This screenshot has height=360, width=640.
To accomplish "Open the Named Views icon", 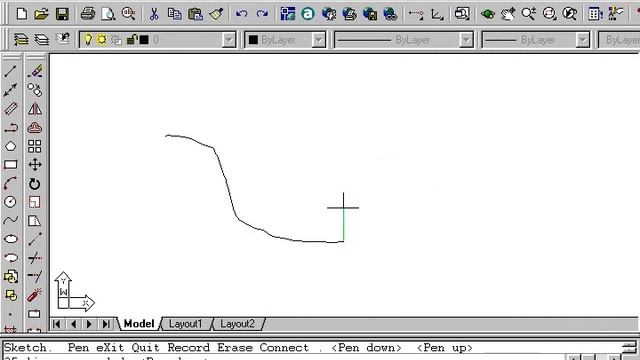I will tap(462, 14).
